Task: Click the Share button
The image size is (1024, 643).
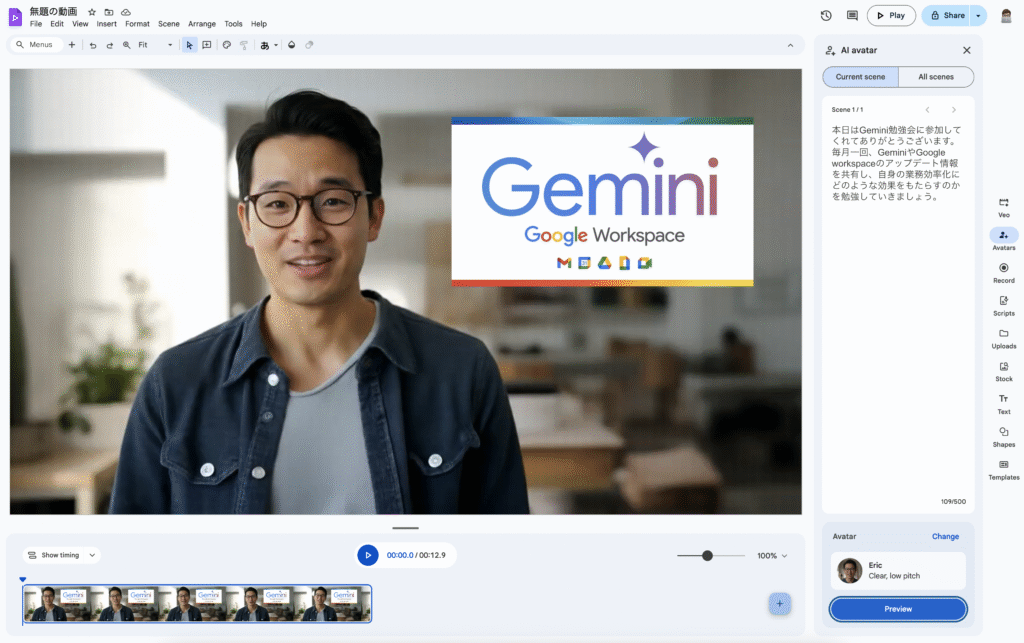Action: tap(946, 16)
